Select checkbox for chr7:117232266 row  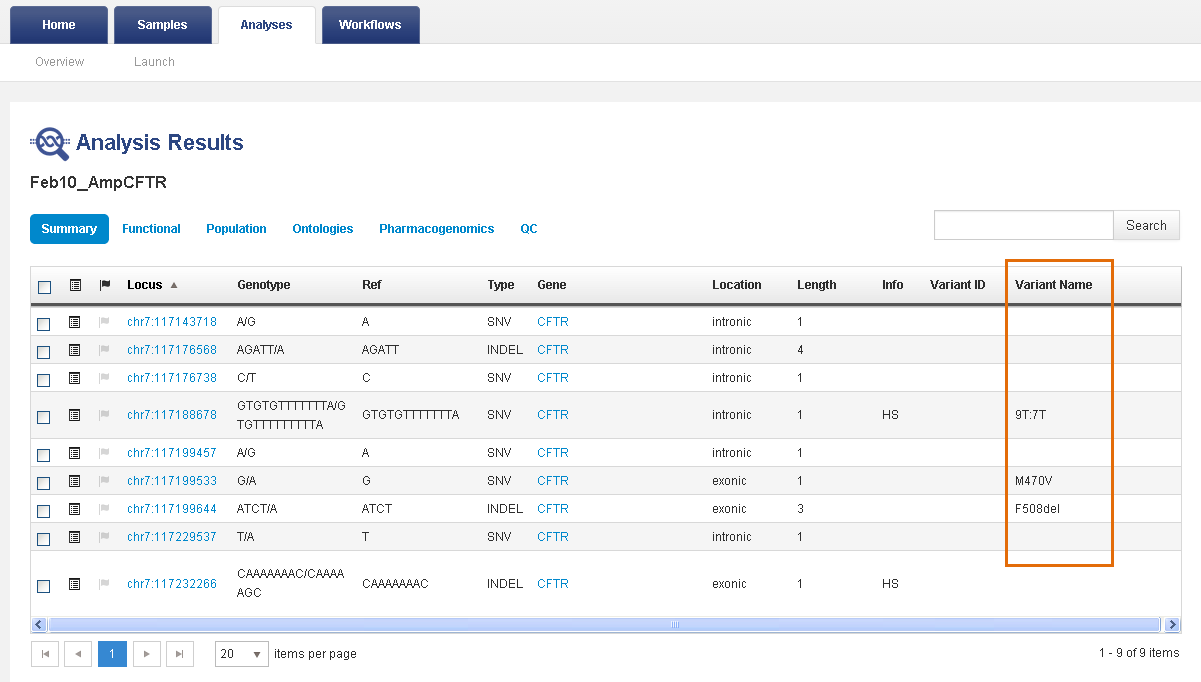[44, 586]
